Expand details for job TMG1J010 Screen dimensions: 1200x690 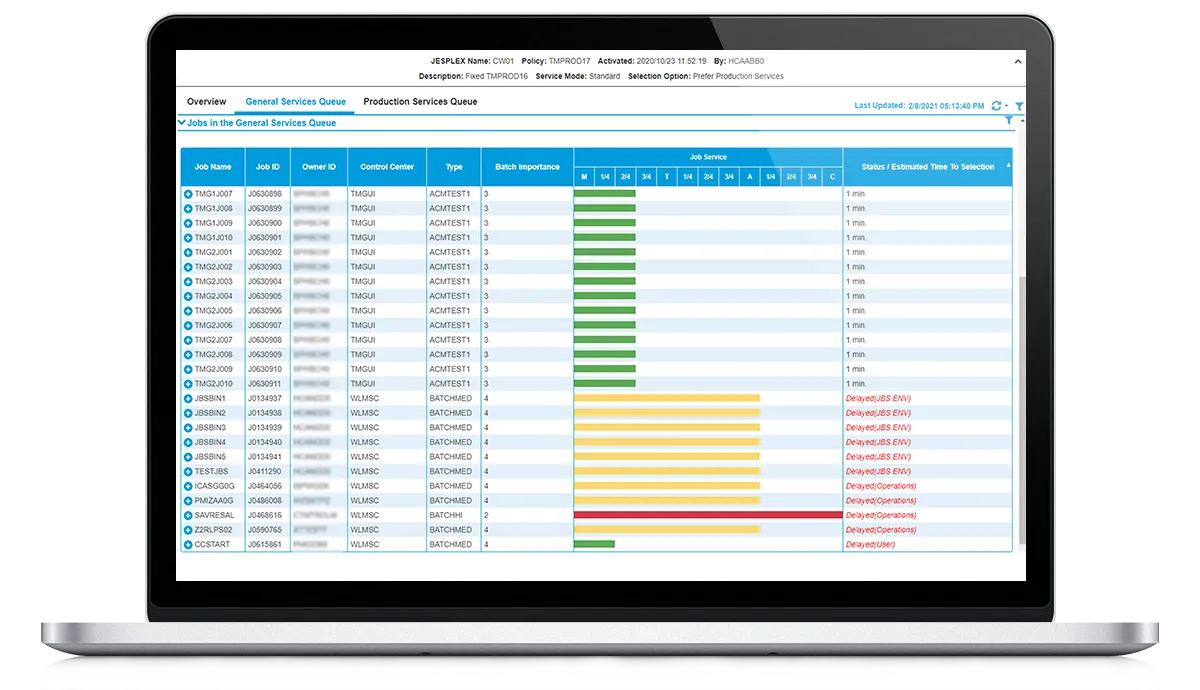pyautogui.click(x=188, y=238)
